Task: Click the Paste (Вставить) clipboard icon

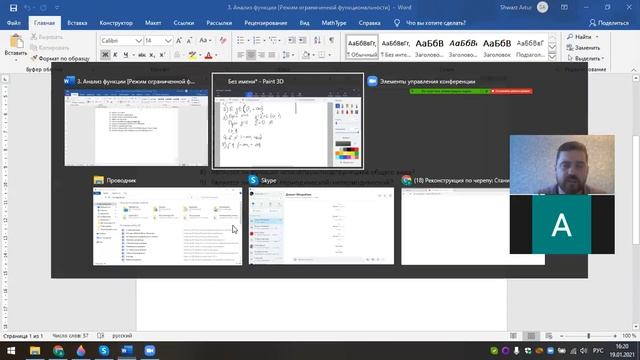Action: 16,42
